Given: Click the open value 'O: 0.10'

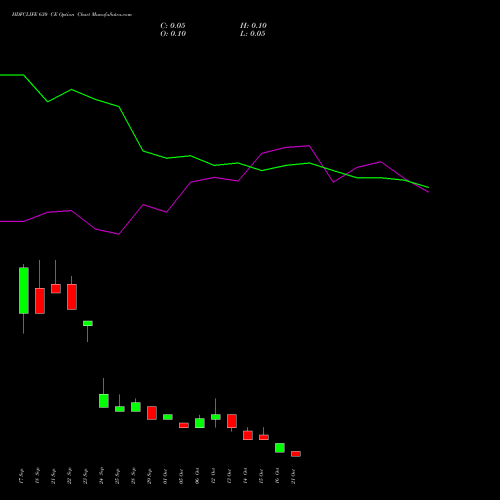Looking at the screenshot, I should click(173, 34).
